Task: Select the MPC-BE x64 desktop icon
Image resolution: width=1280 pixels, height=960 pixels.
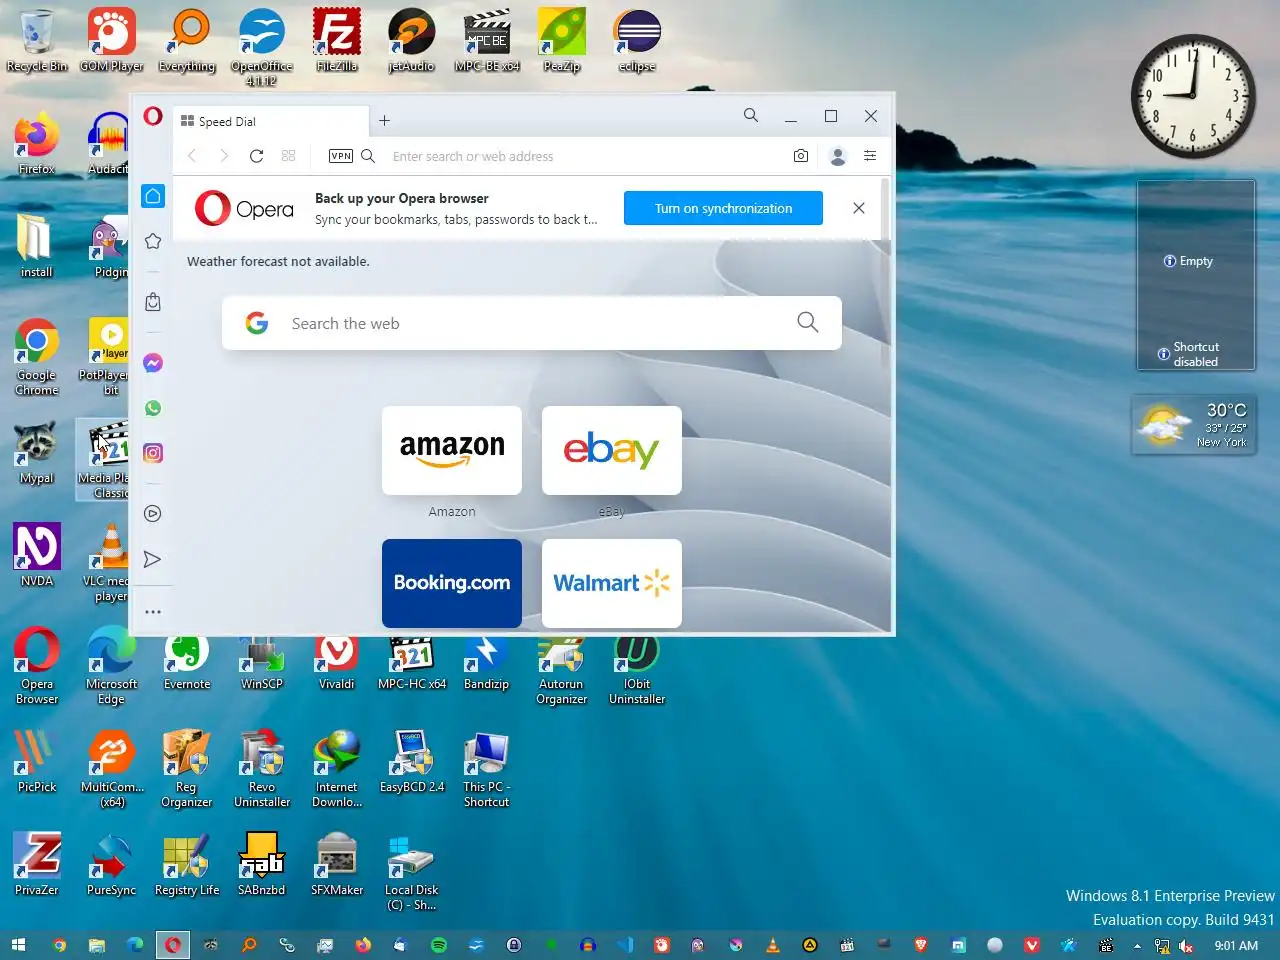Action: pyautogui.click(x=487, y=42)
